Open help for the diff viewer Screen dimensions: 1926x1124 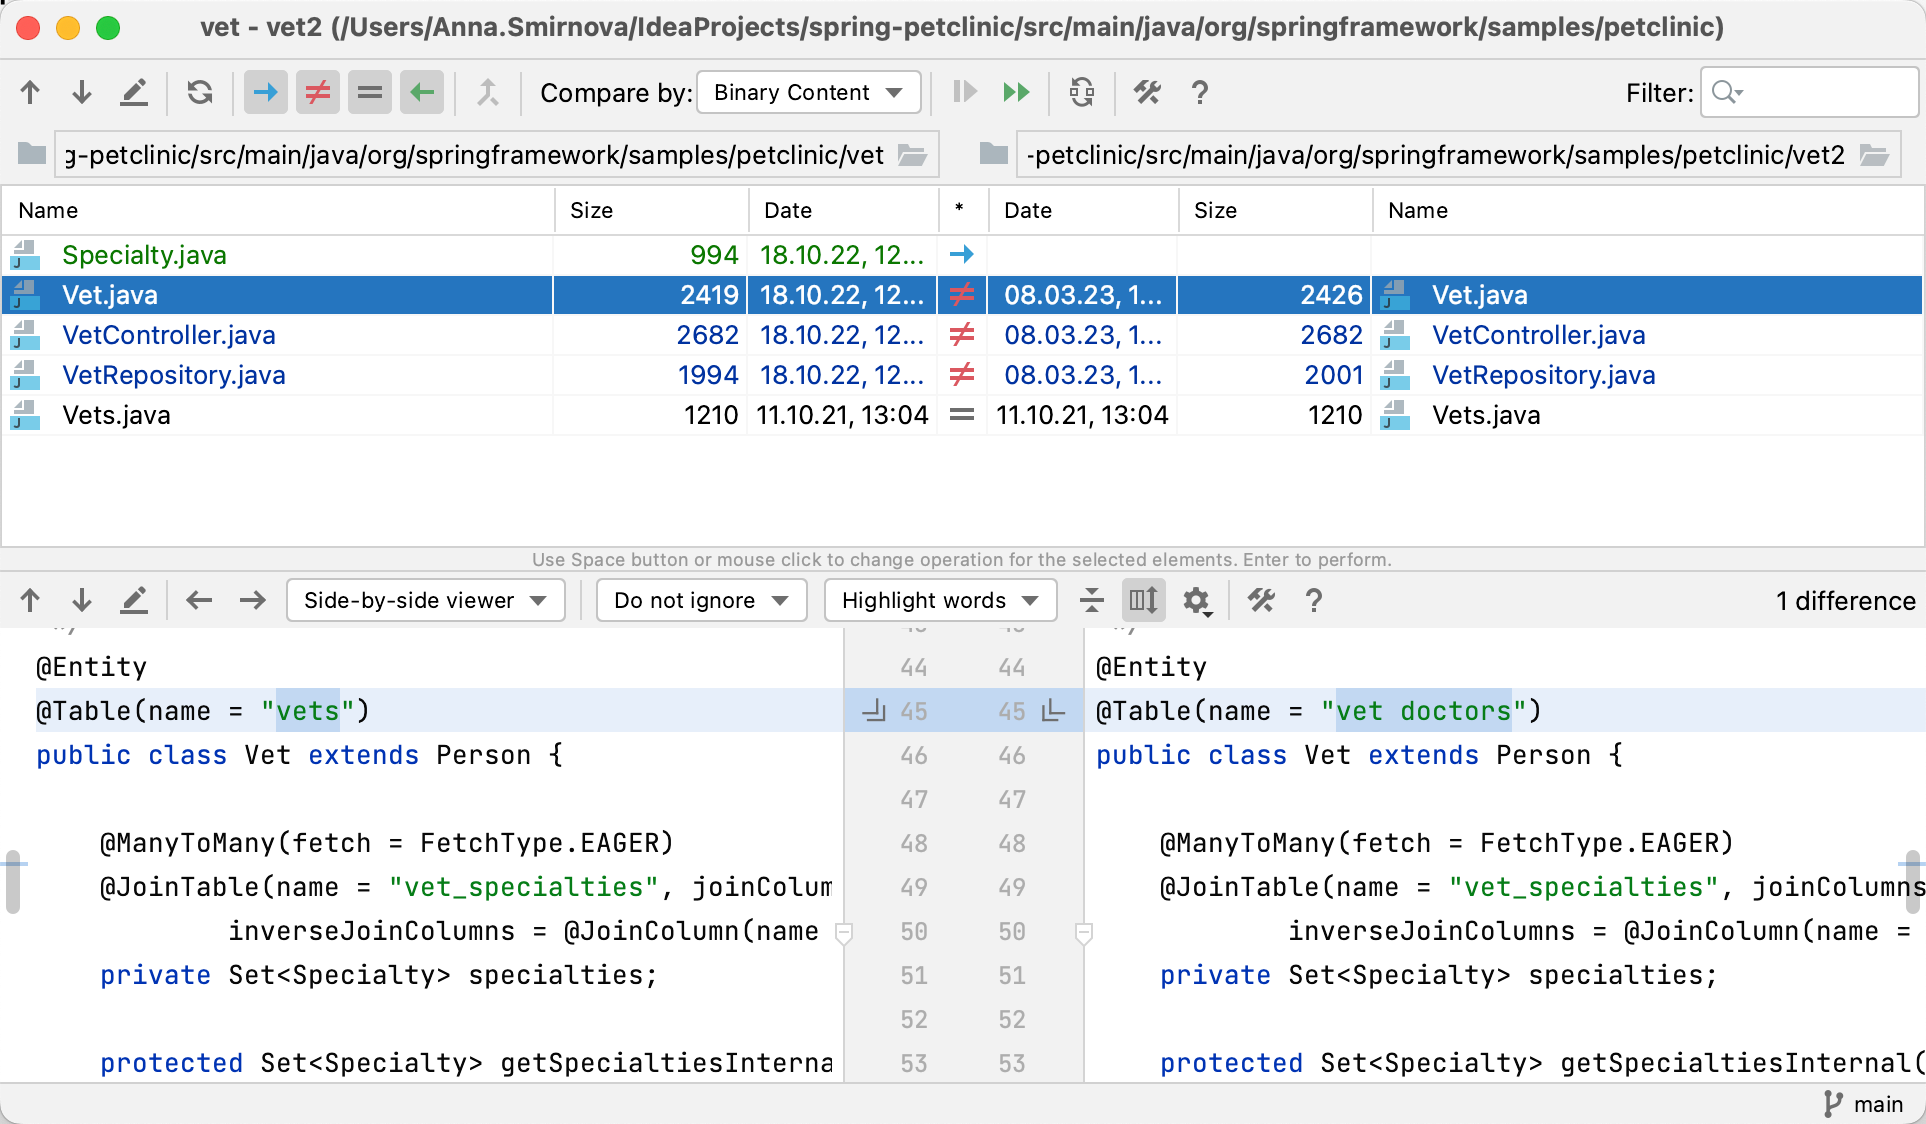(x=1313, y=600)
